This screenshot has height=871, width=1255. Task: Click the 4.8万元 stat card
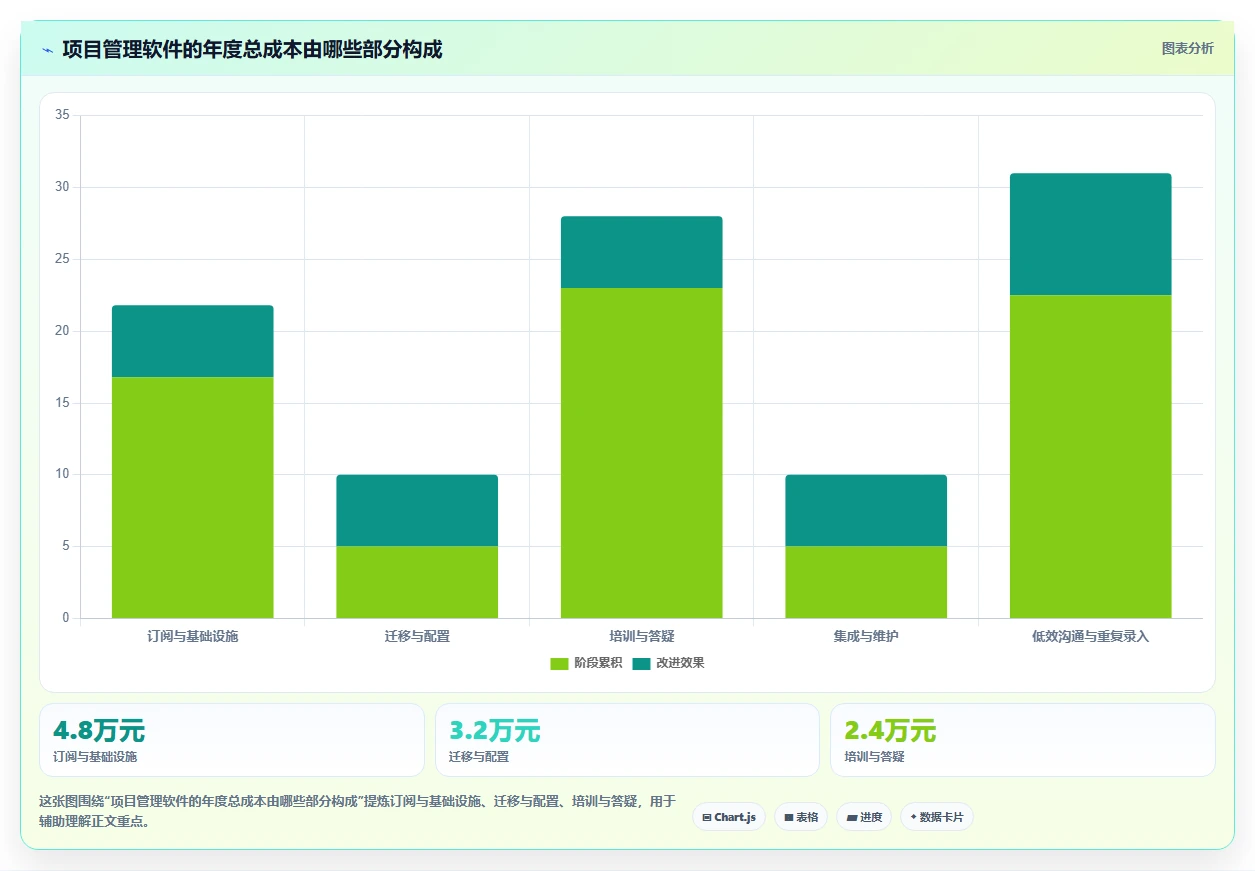pyautogui.click(x=232, y=740)
